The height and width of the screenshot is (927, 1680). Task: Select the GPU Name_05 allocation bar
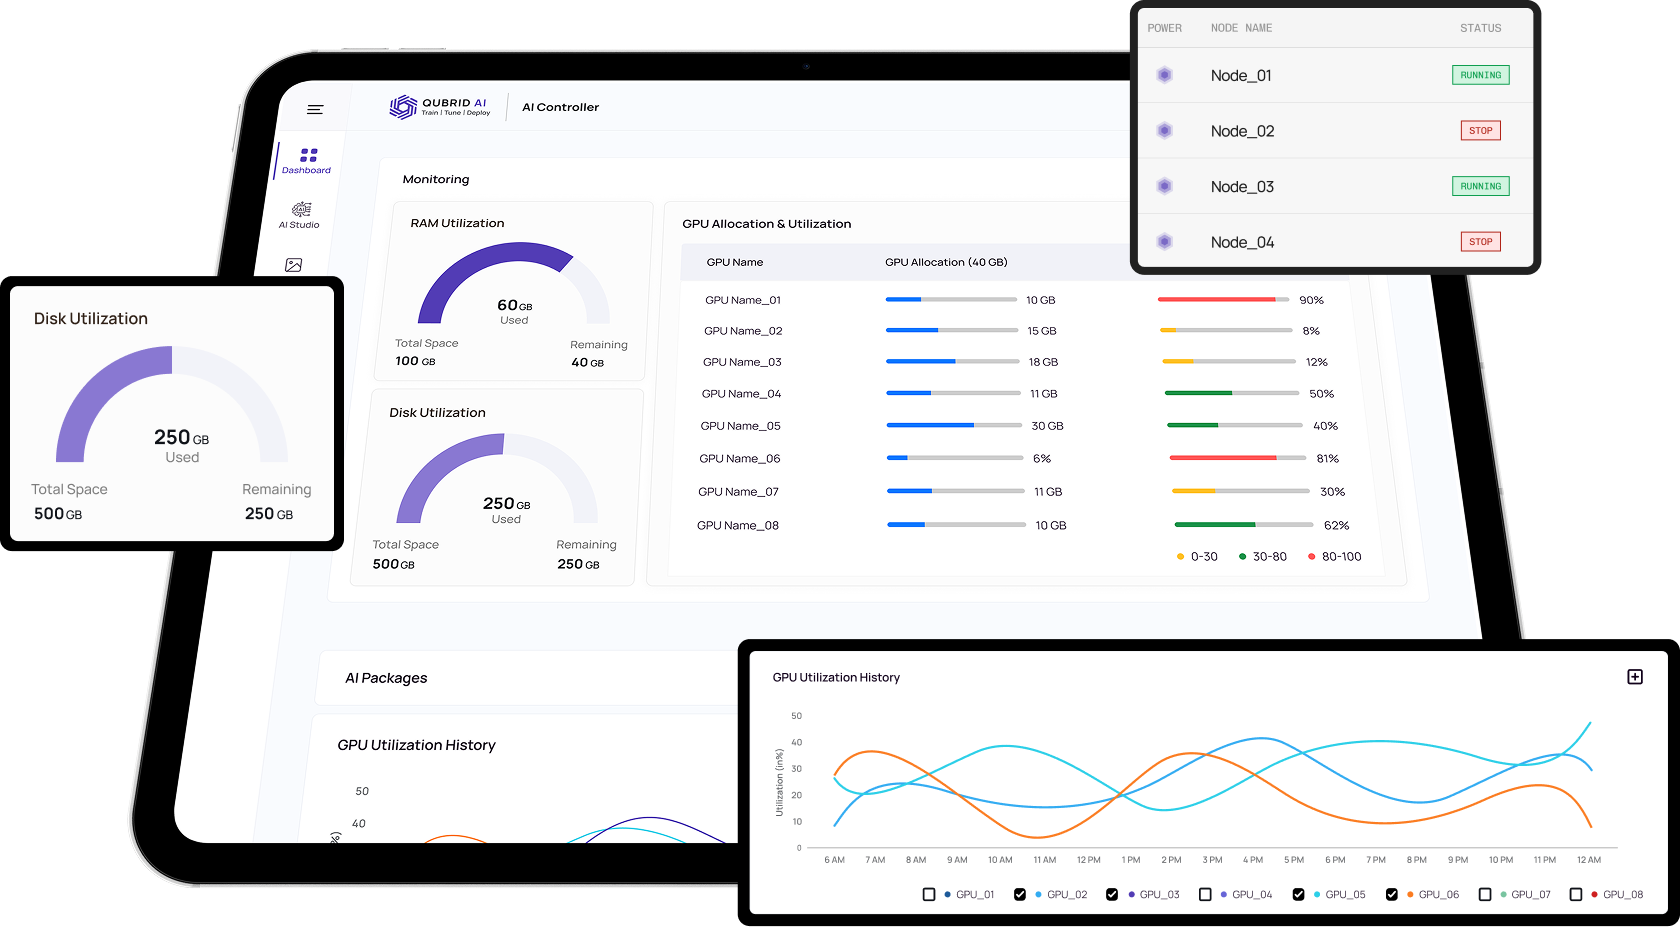click(950, 425)
